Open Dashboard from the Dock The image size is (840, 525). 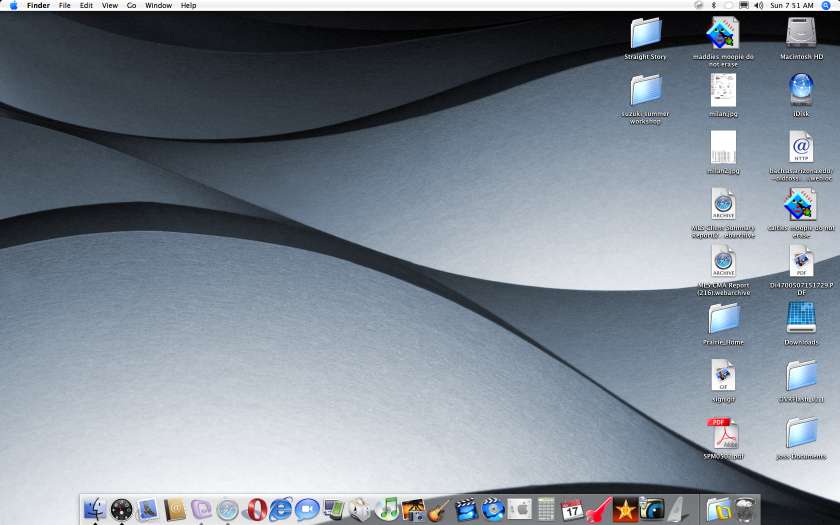point(122,509)
